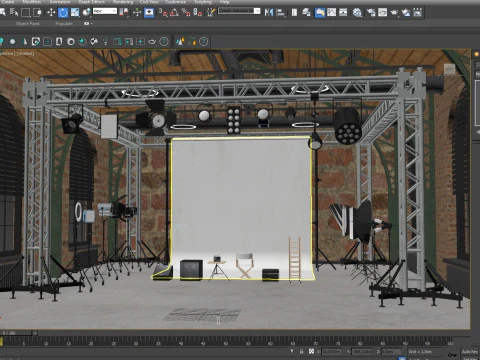Click the ring-shaped icon in second toolbar
The height and width of the screenshot is (360, 480).
coord(71,41)
